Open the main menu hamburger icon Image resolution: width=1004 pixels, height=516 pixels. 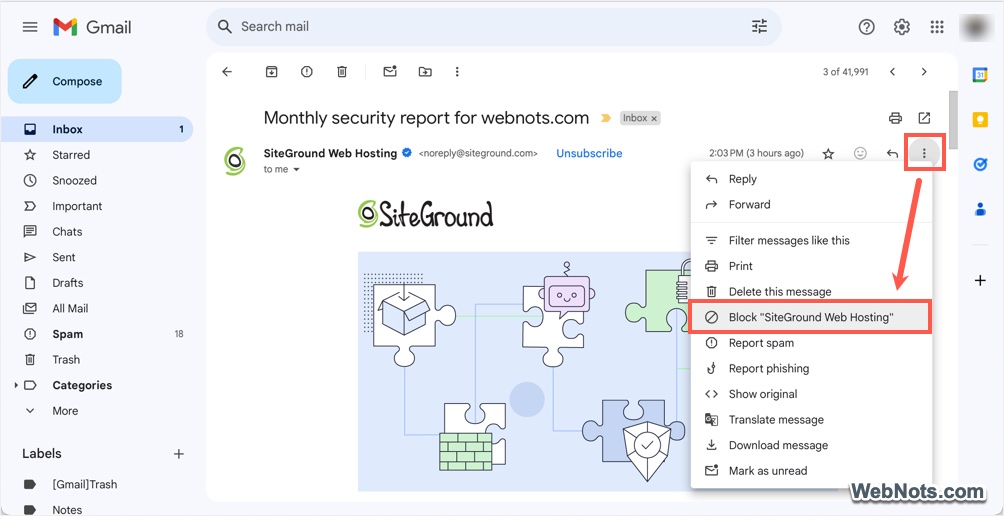(30, 27)
